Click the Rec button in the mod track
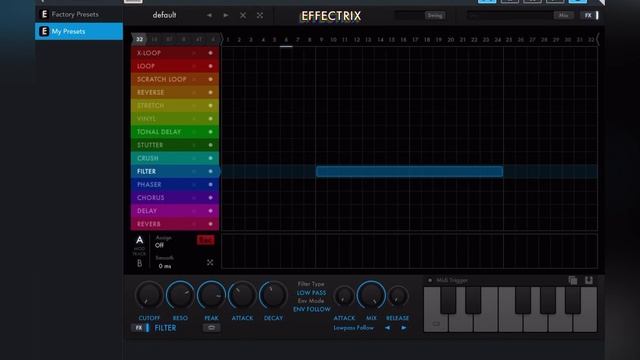This screenshot has height=360, width=640. pyautogui.click(x=205, y=240)
